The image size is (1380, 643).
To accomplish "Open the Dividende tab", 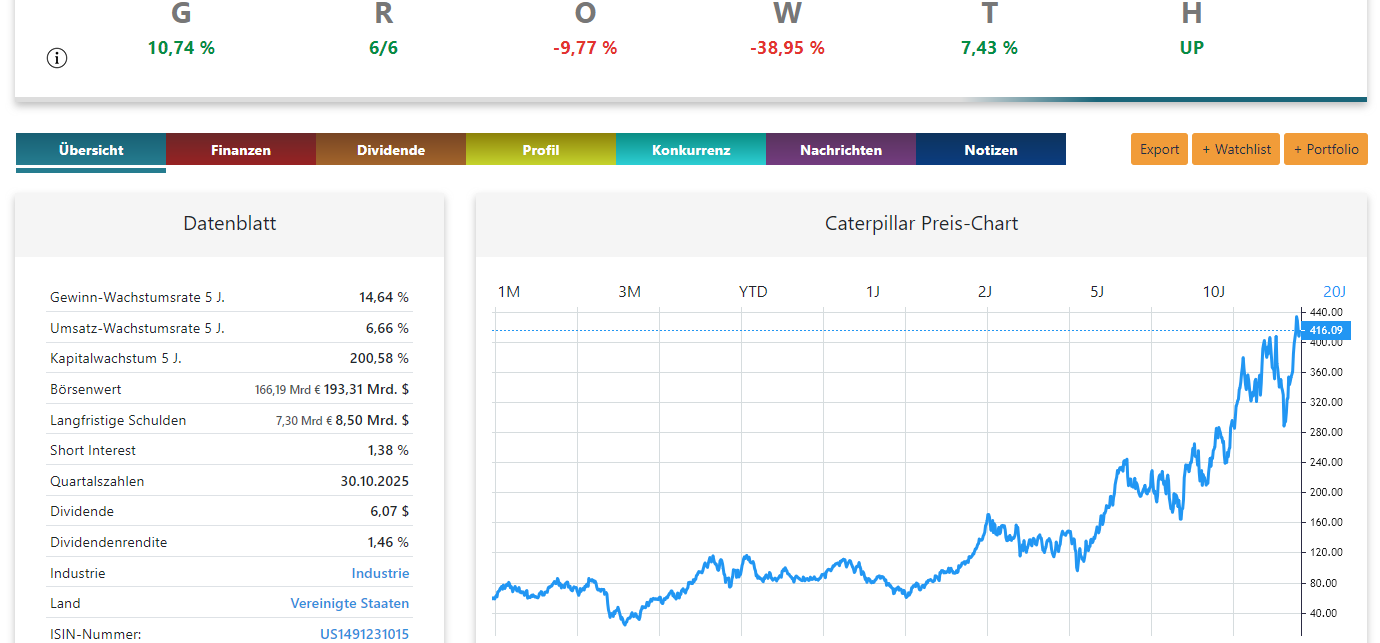I will (x=391, y=150).
